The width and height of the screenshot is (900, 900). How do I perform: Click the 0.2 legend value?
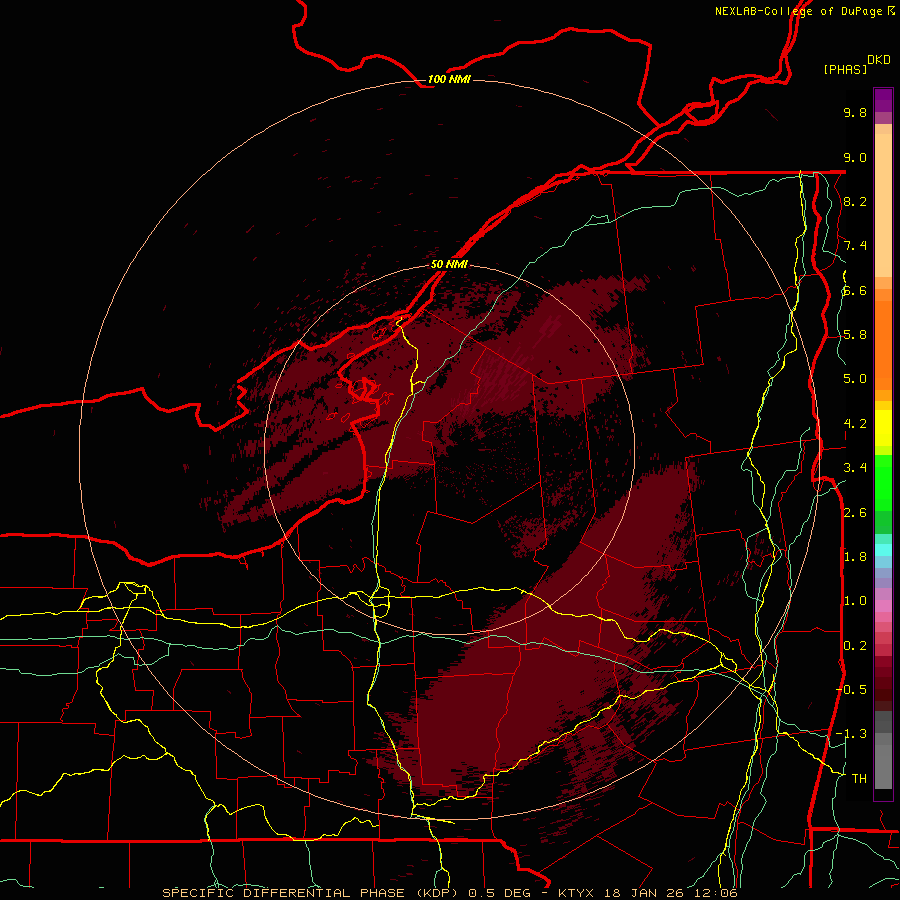click(855, 646)
